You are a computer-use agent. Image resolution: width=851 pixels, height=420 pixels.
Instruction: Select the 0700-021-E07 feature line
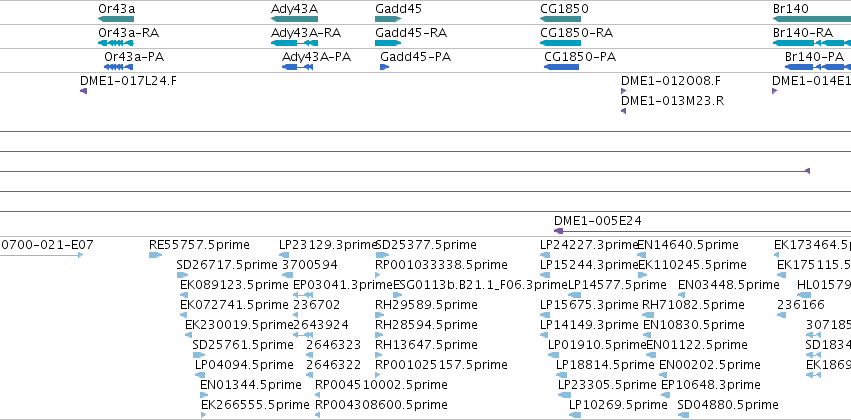click(41, 254)
